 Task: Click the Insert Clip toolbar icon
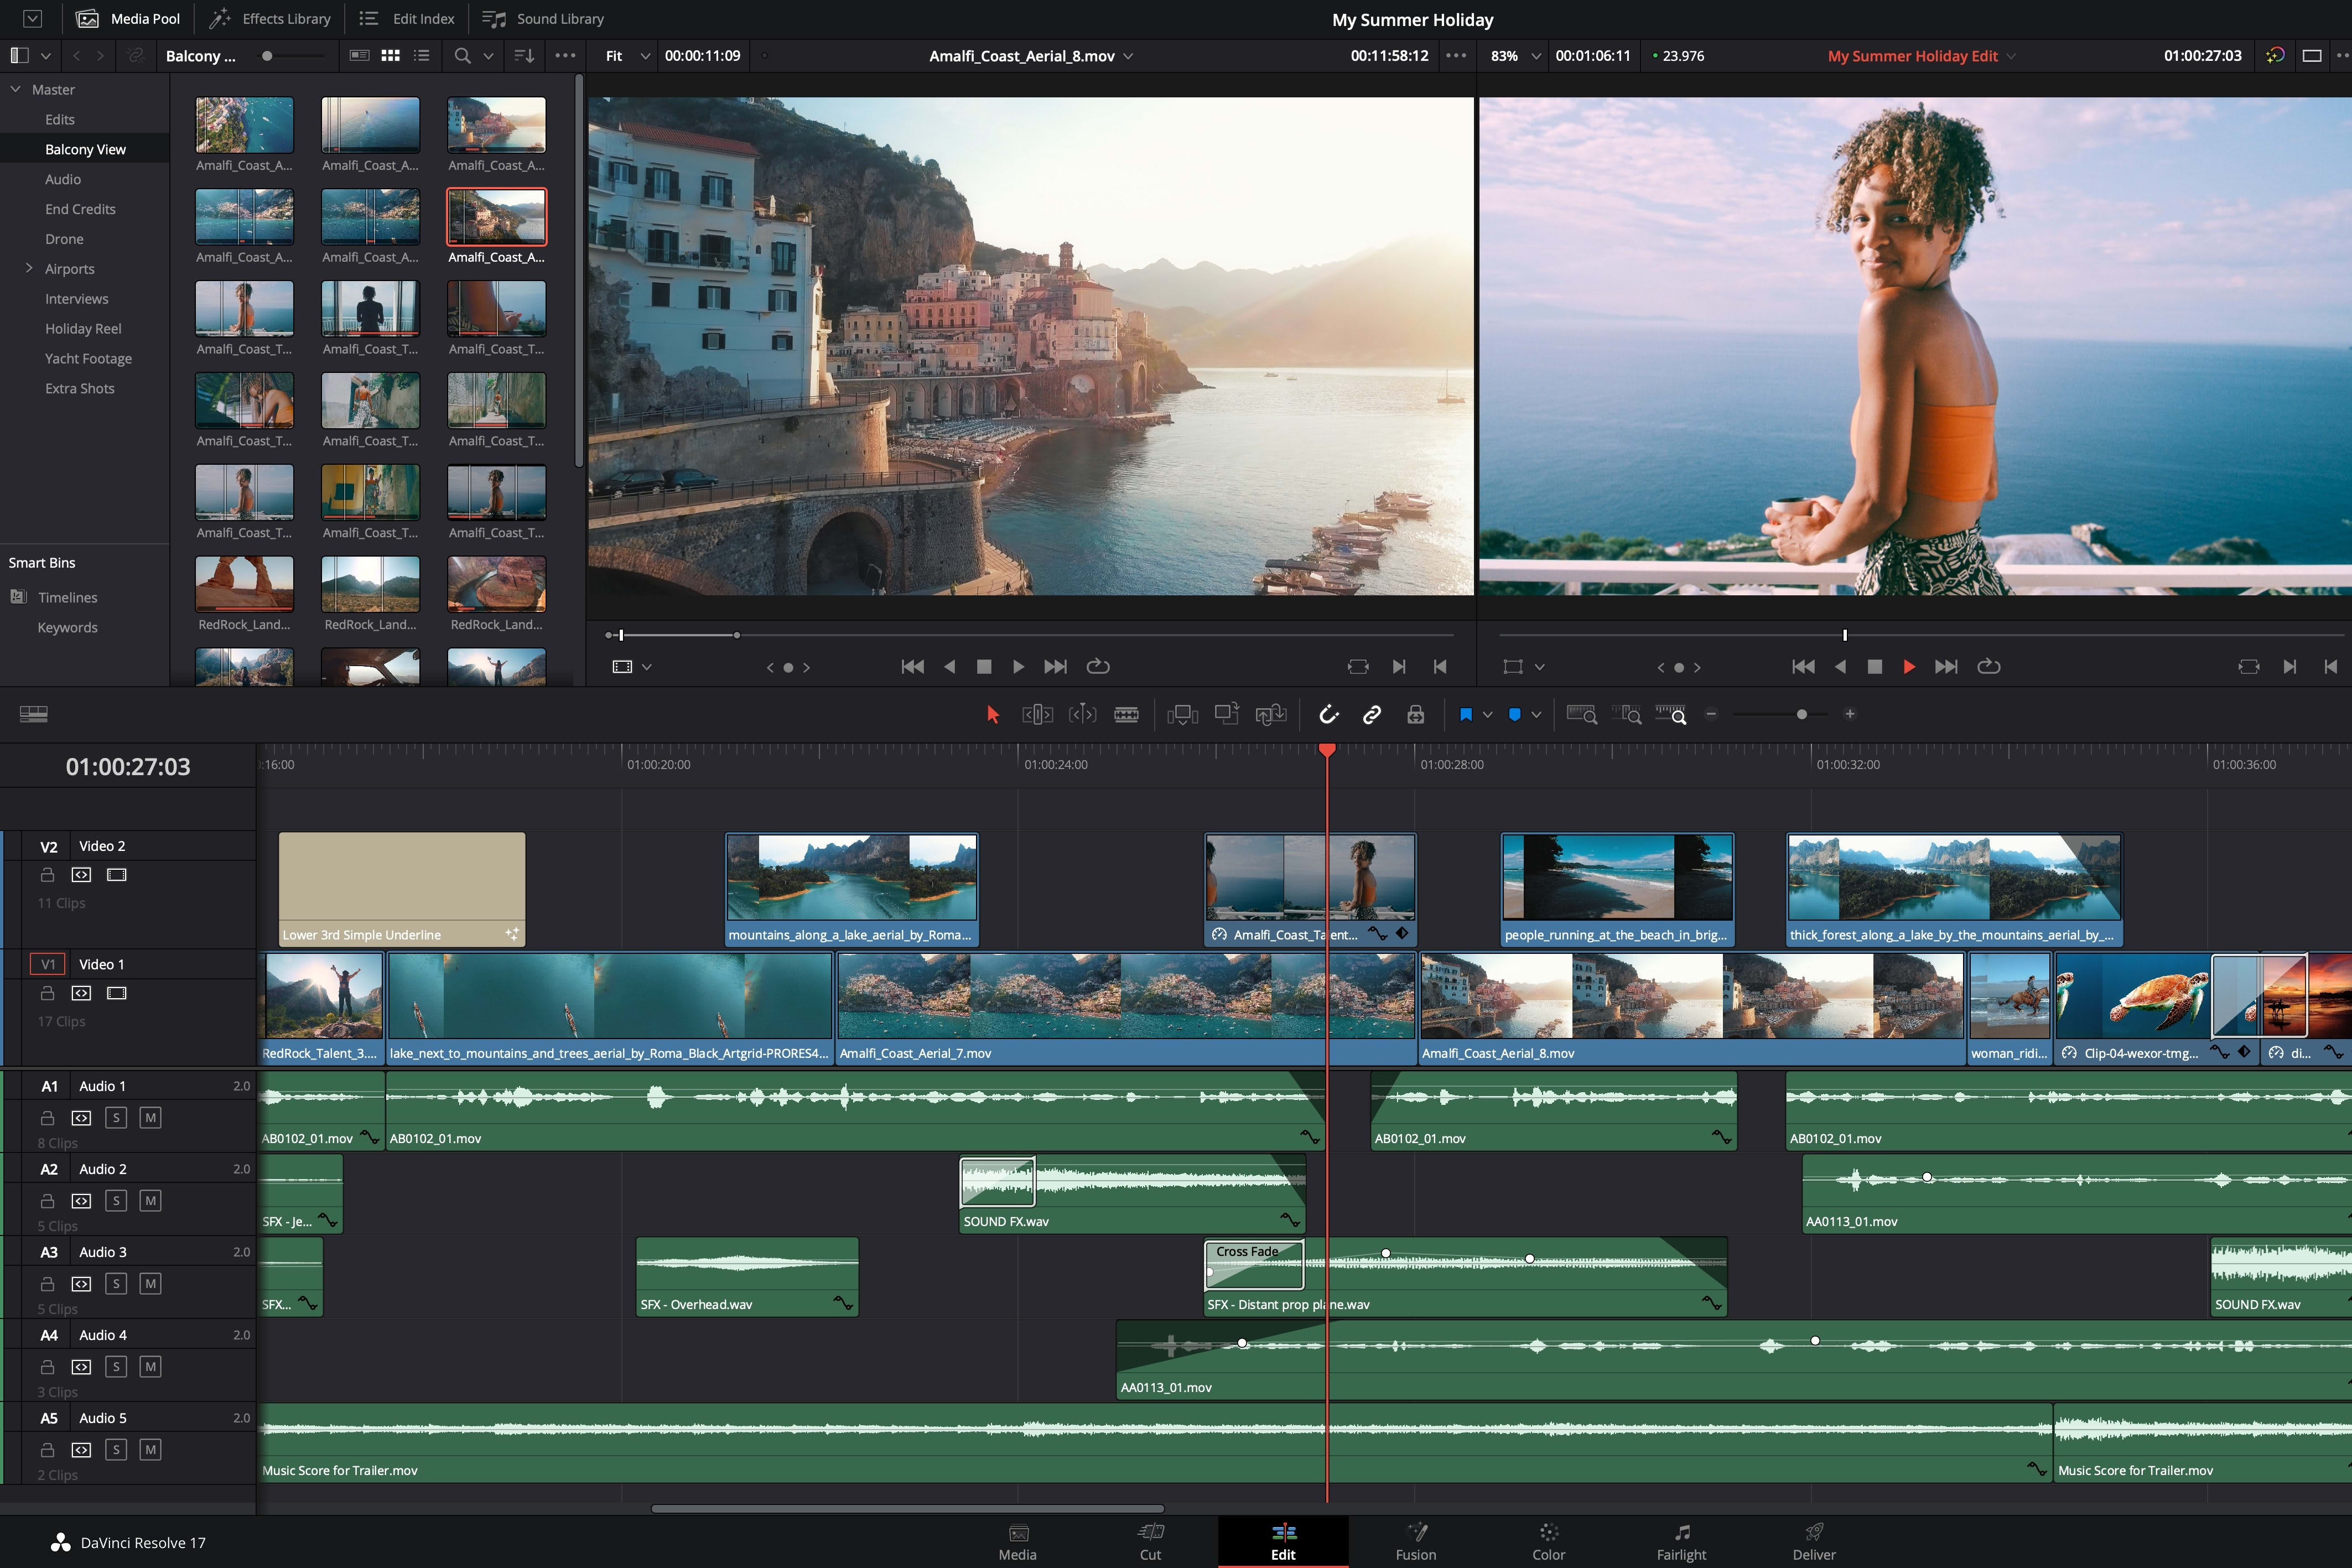tap(1182, 714)
